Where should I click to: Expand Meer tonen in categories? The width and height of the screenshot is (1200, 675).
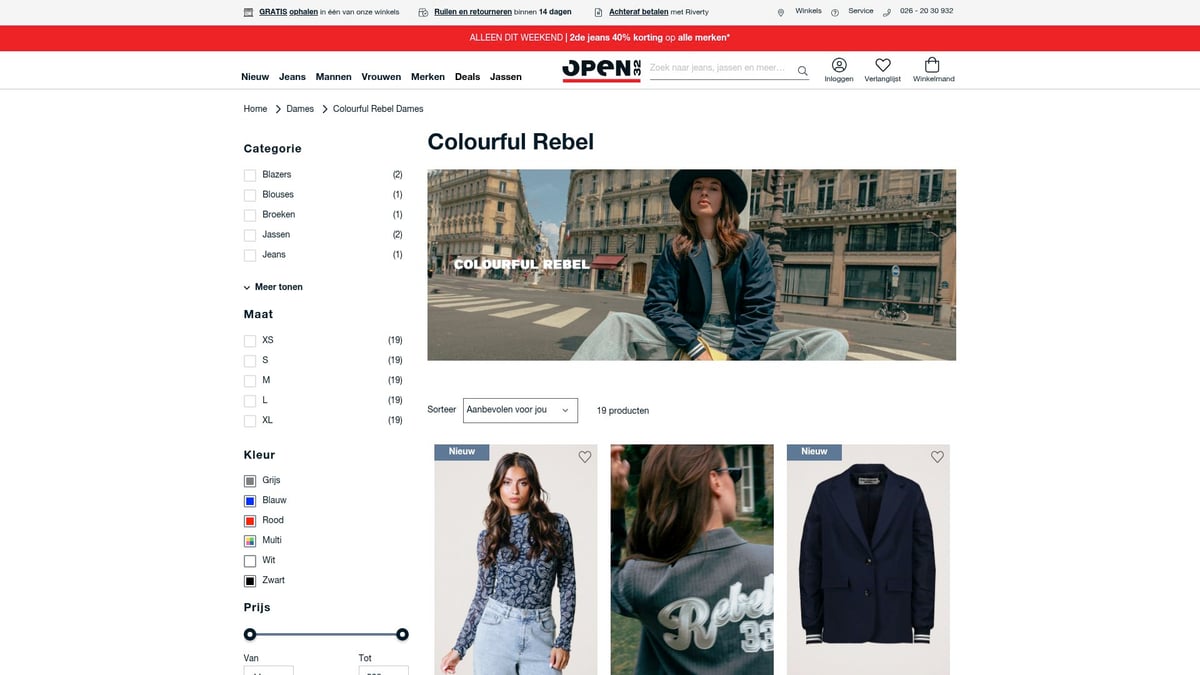273,287
